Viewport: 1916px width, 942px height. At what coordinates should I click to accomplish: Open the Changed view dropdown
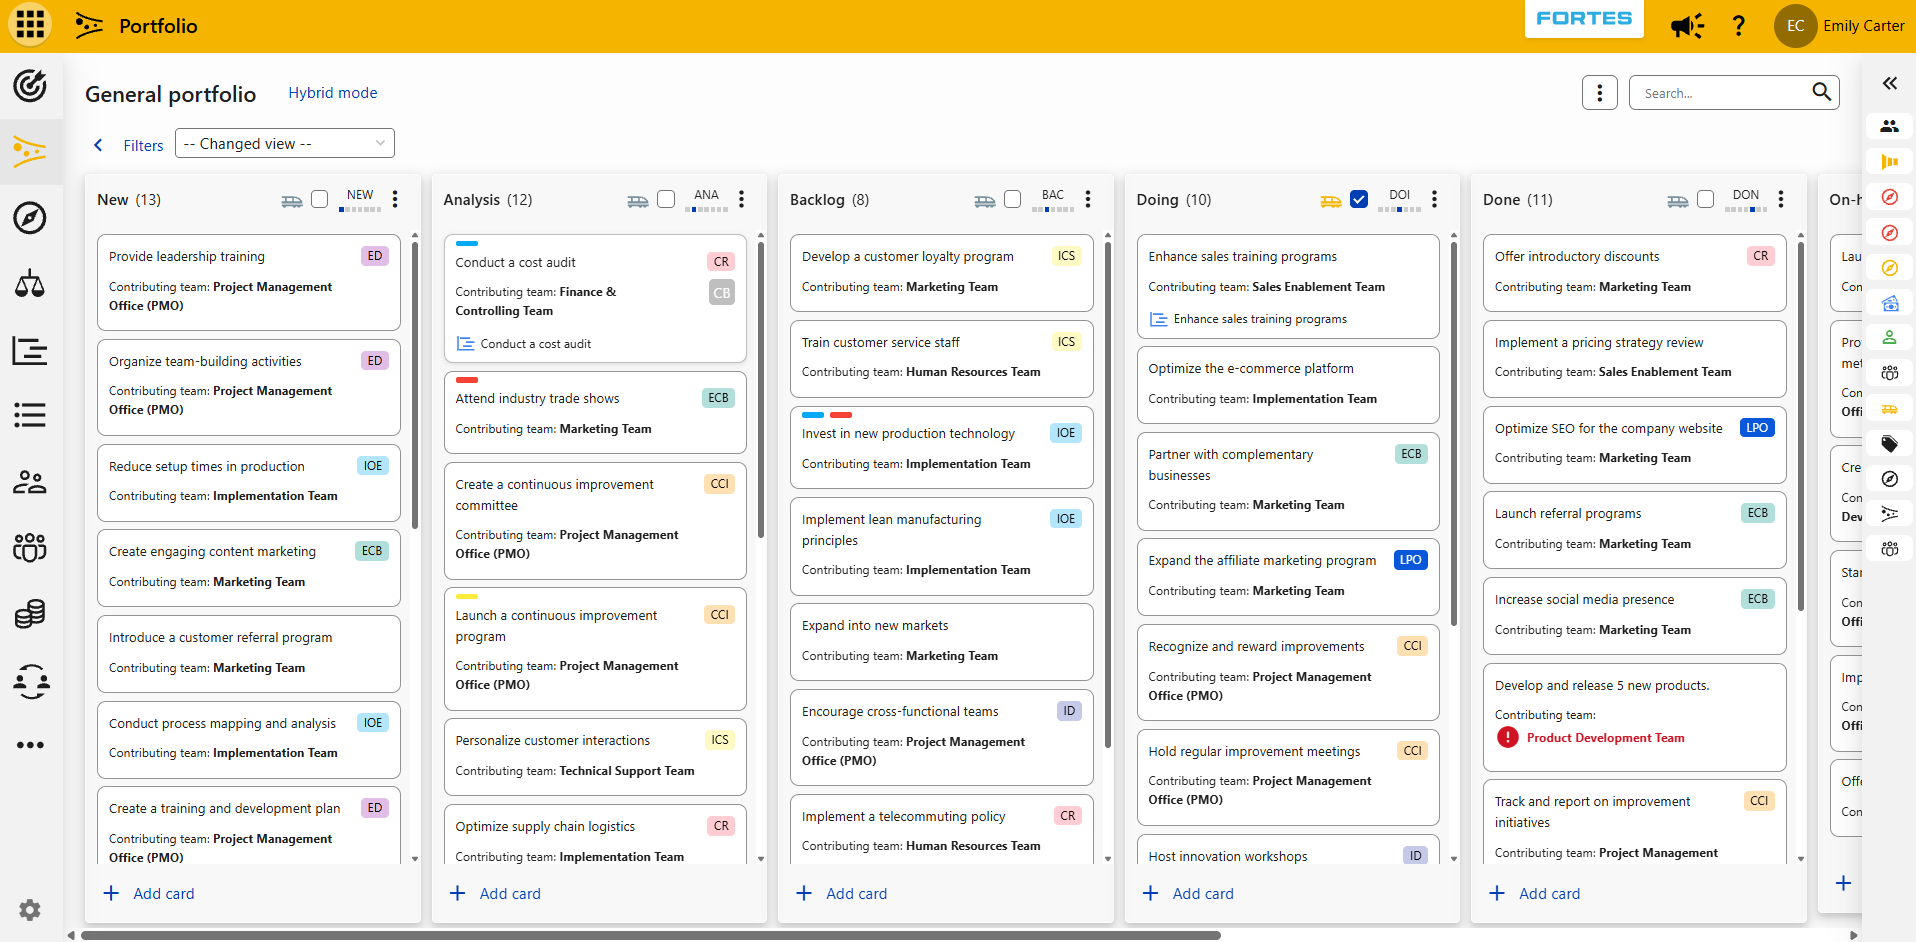pyautogui.click(x=285, y=143)
